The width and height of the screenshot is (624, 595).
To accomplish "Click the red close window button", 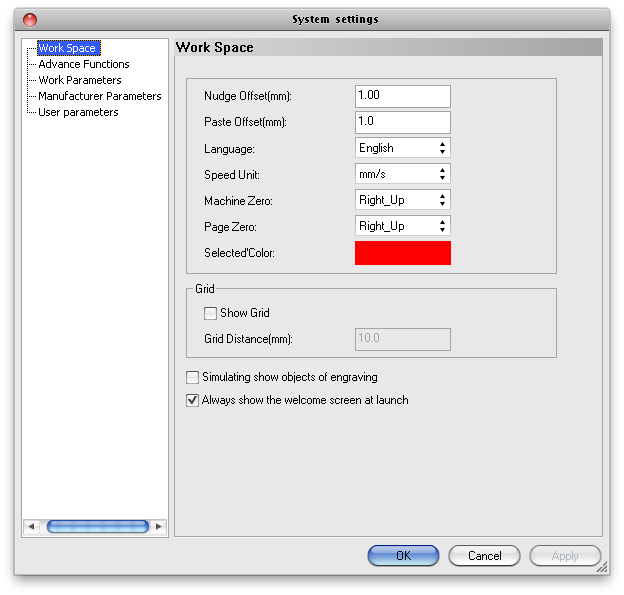I will pyautogui.click(x=30, y=19).
